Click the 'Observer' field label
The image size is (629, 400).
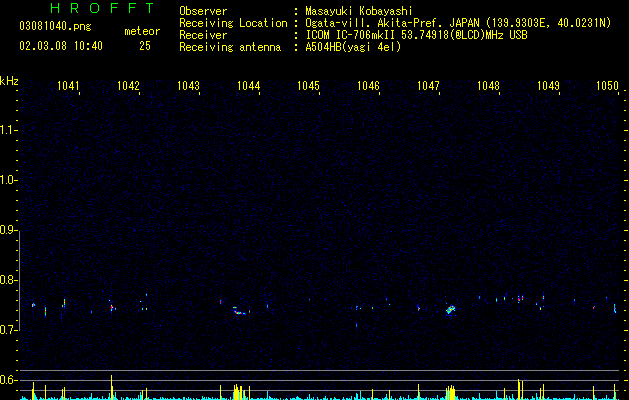(x=203, y=11)
